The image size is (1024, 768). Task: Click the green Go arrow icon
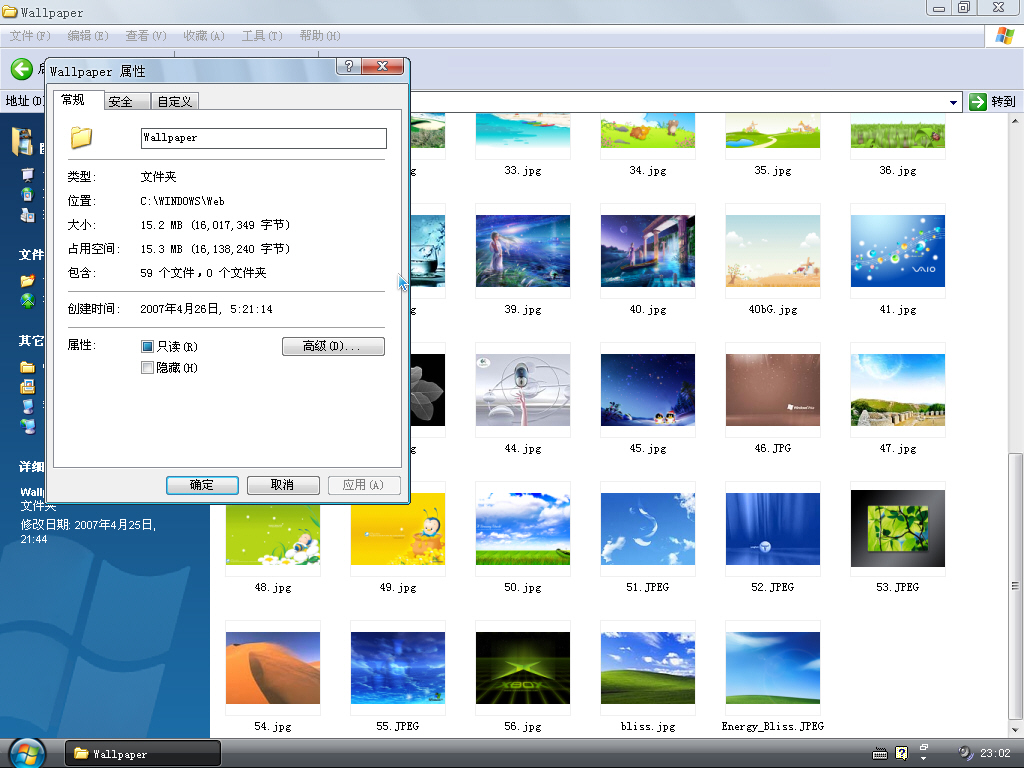click(x=978, y=102)
